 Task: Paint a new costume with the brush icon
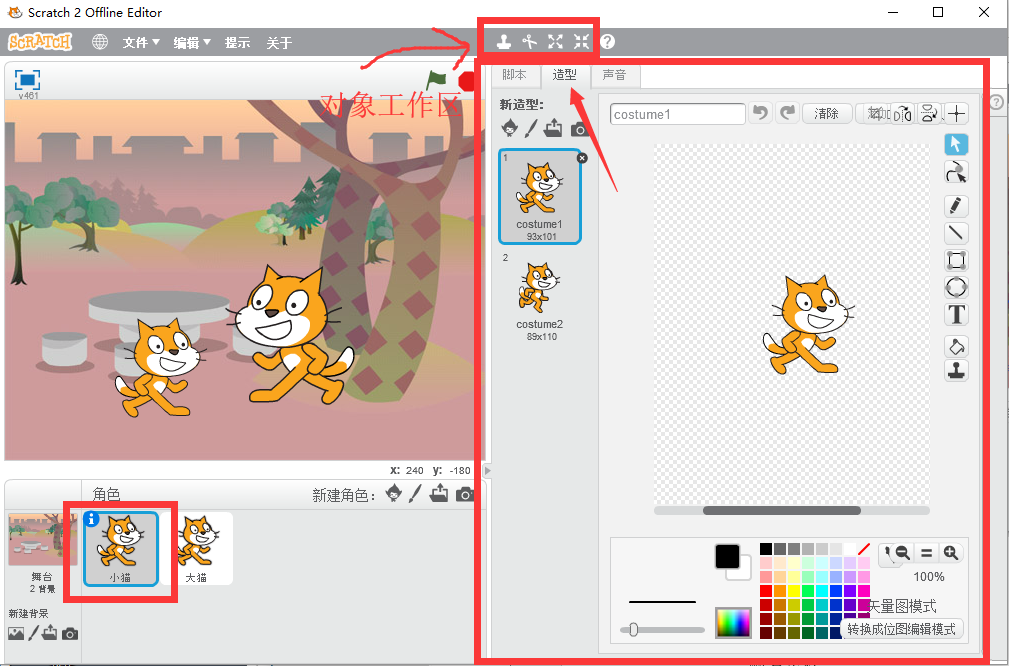pos(530,128)
